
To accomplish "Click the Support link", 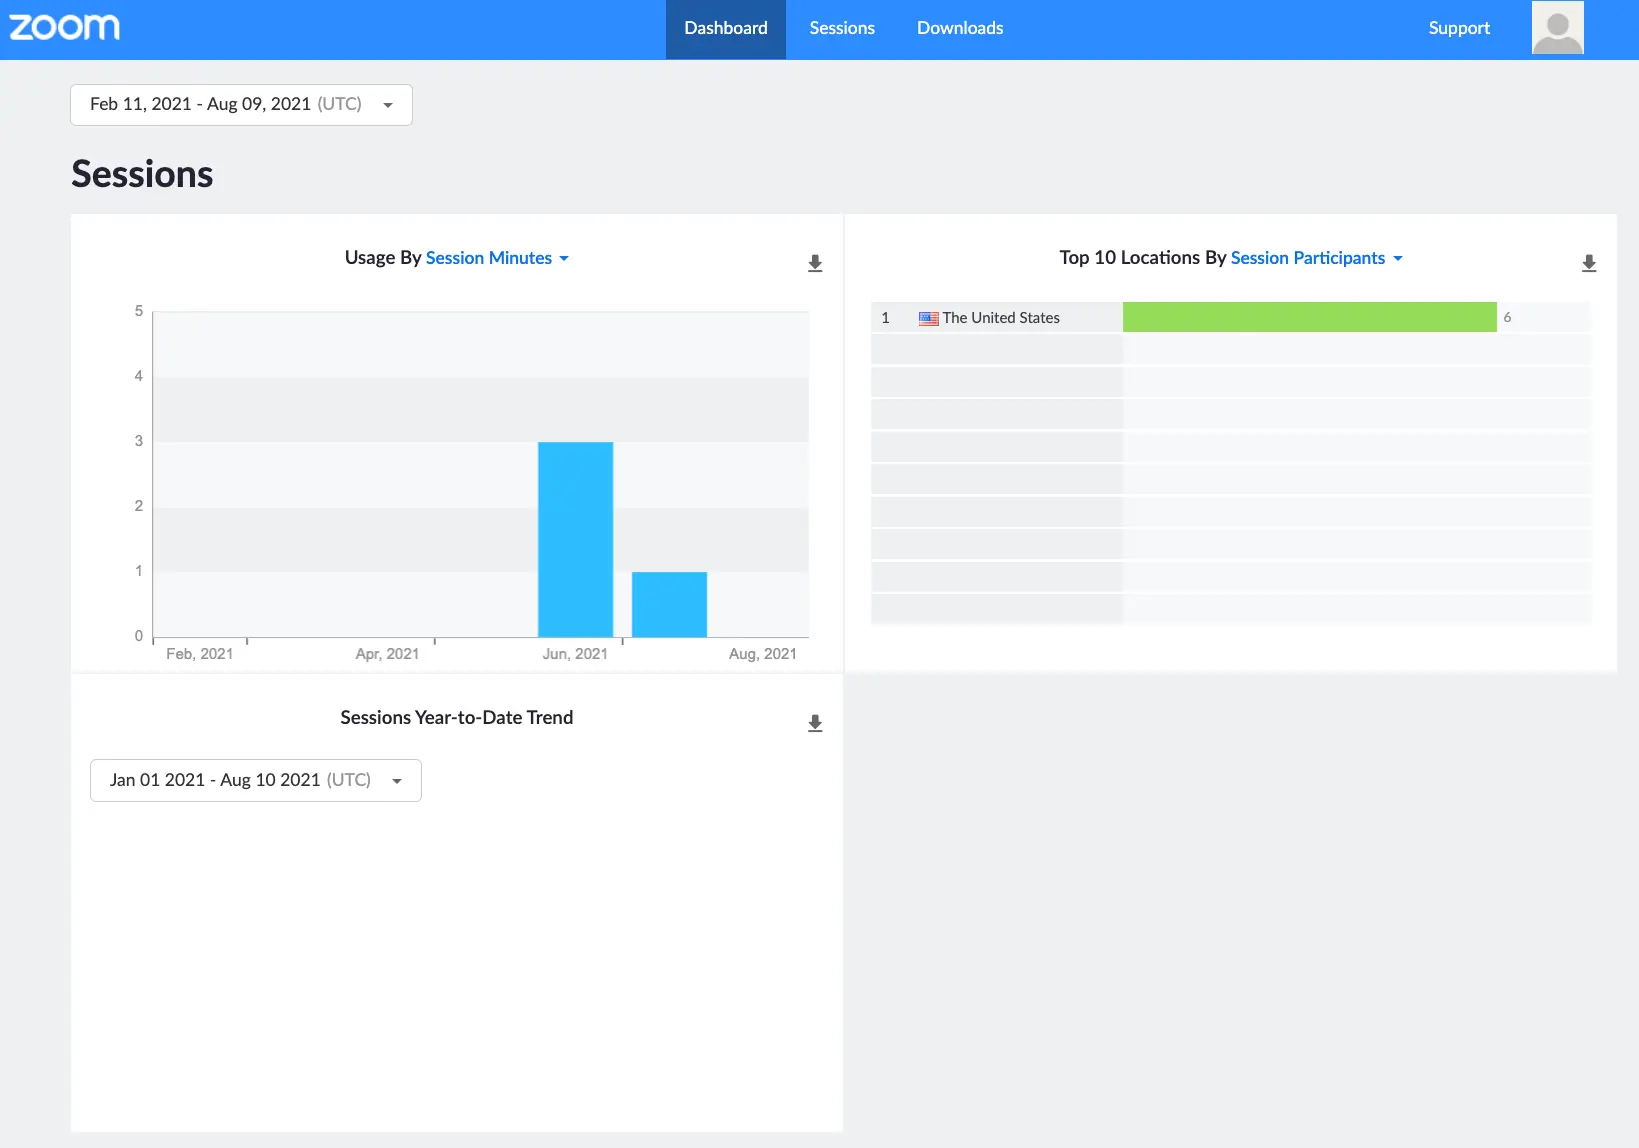I will pyautogui.click(x=1459, y=29).
